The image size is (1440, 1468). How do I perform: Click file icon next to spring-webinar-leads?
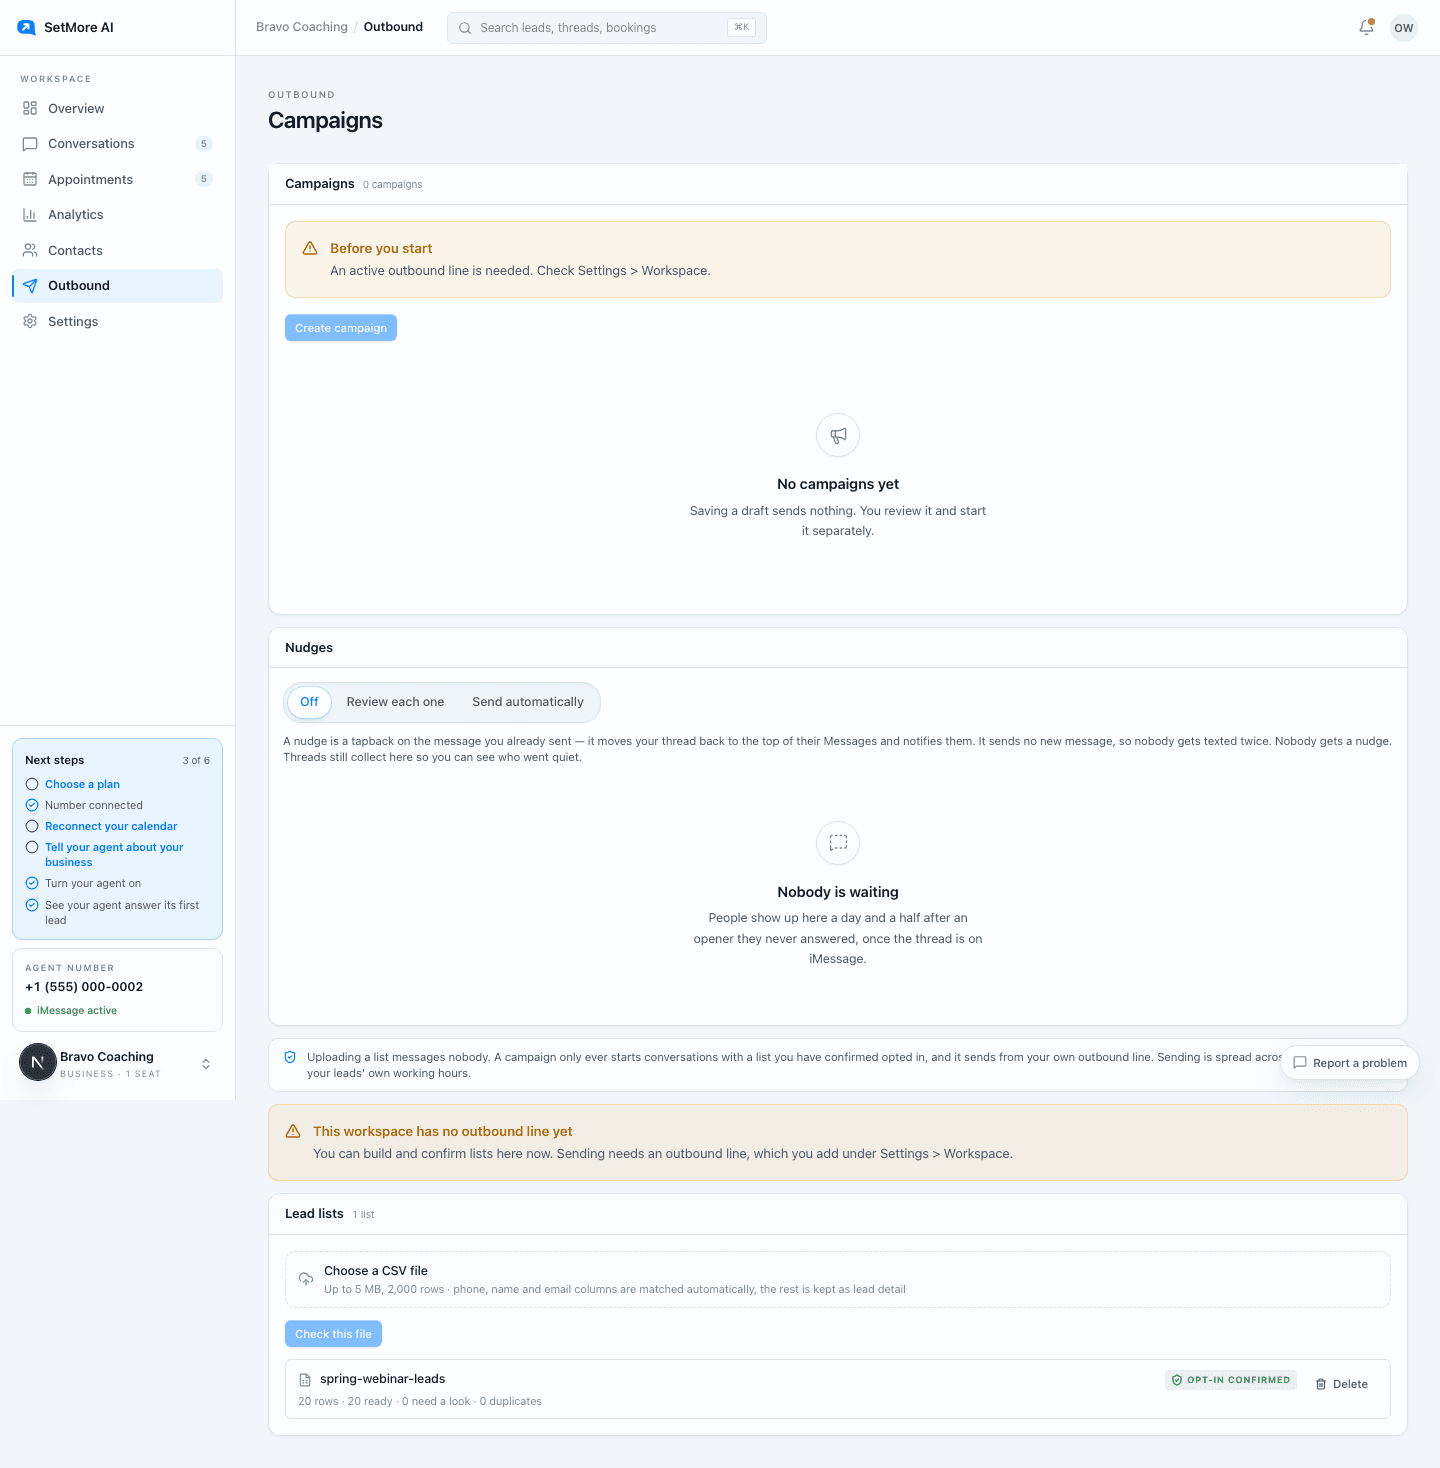point(305,1380)
